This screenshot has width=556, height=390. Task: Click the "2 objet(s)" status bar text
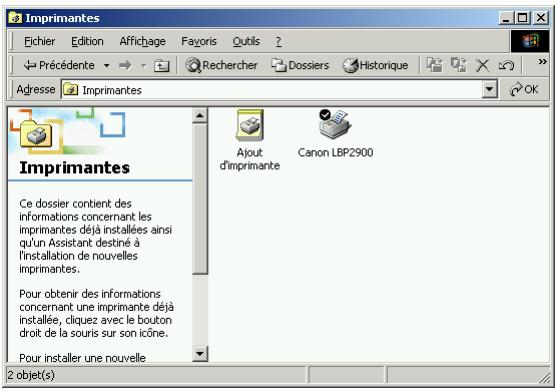pyautogui.click(x=31, y=375)
